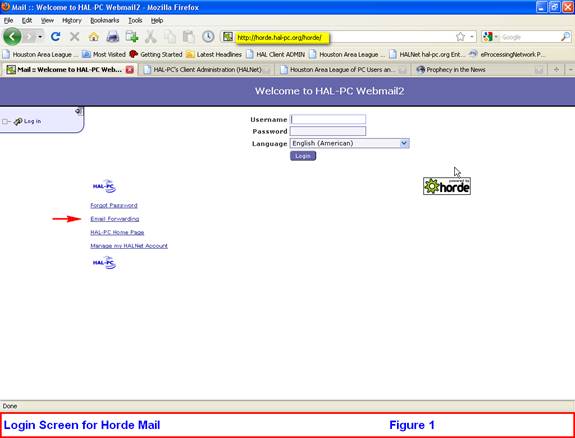Click the Forward arrow button
Image resolution: width=575 pixels, height=438 pixels.
coord(30,37)
